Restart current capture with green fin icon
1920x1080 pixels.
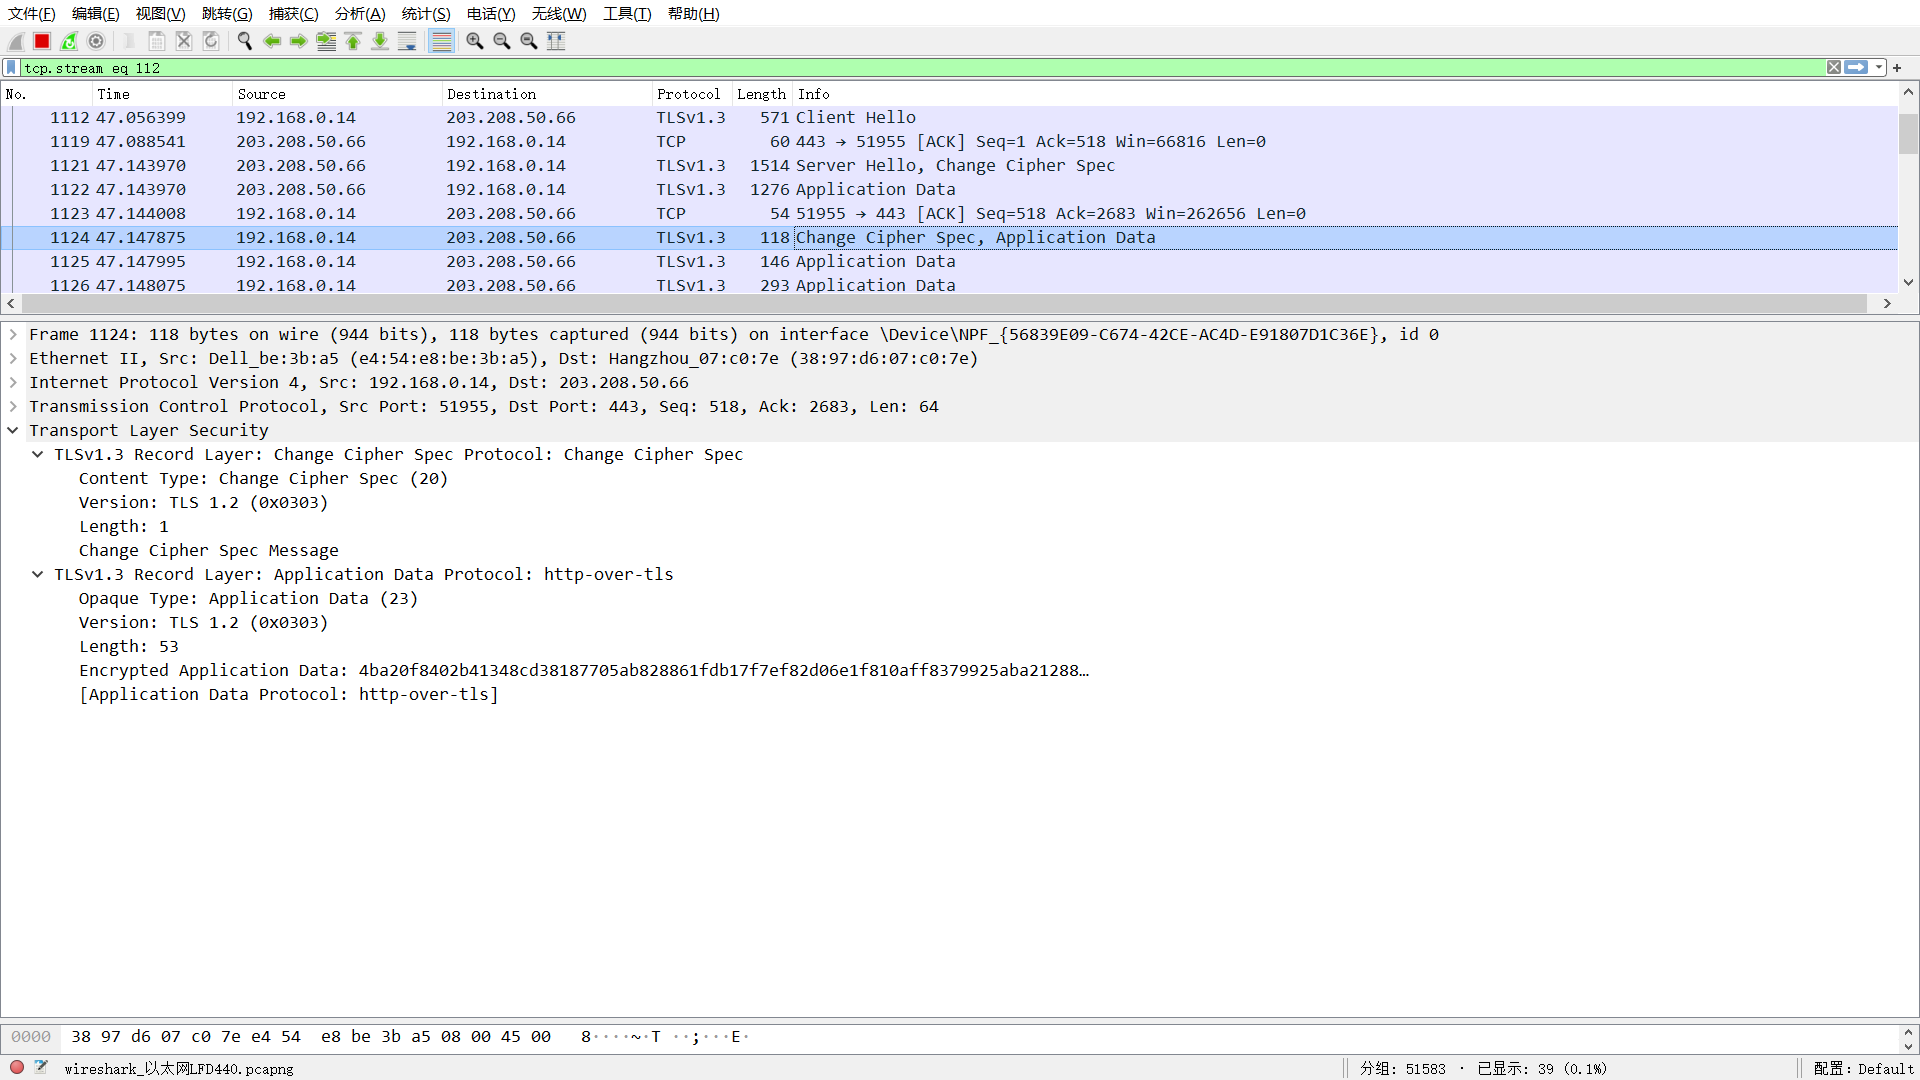pyautogui.click(x=69, y=41)
